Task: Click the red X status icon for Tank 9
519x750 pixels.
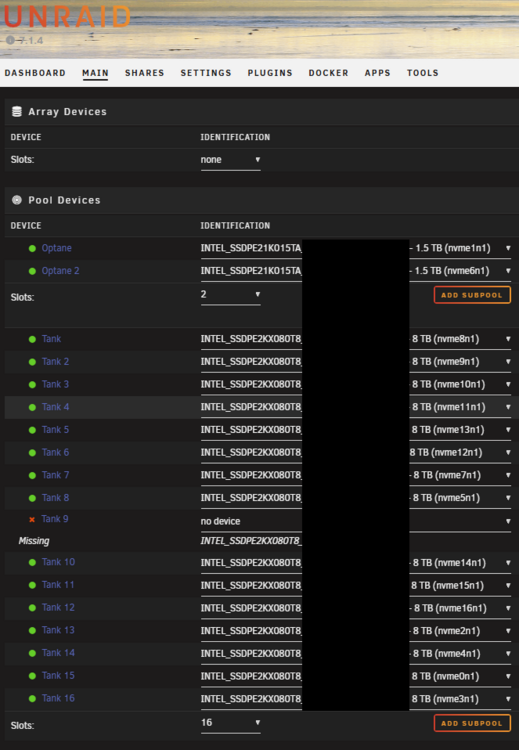Action: [x=32, y=519]
